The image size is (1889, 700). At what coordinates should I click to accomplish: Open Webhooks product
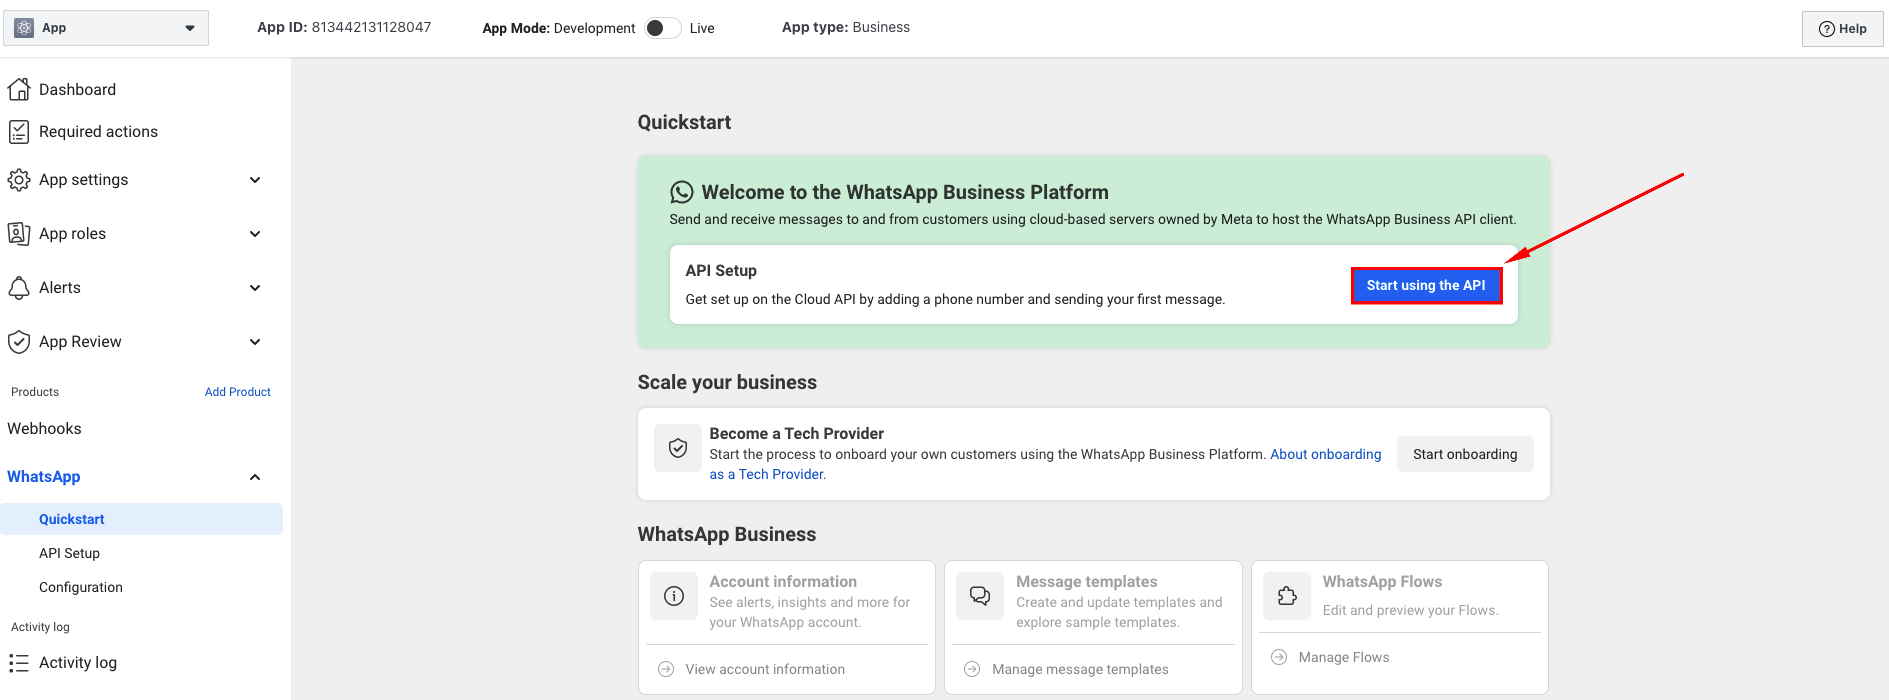coord(44,429)
